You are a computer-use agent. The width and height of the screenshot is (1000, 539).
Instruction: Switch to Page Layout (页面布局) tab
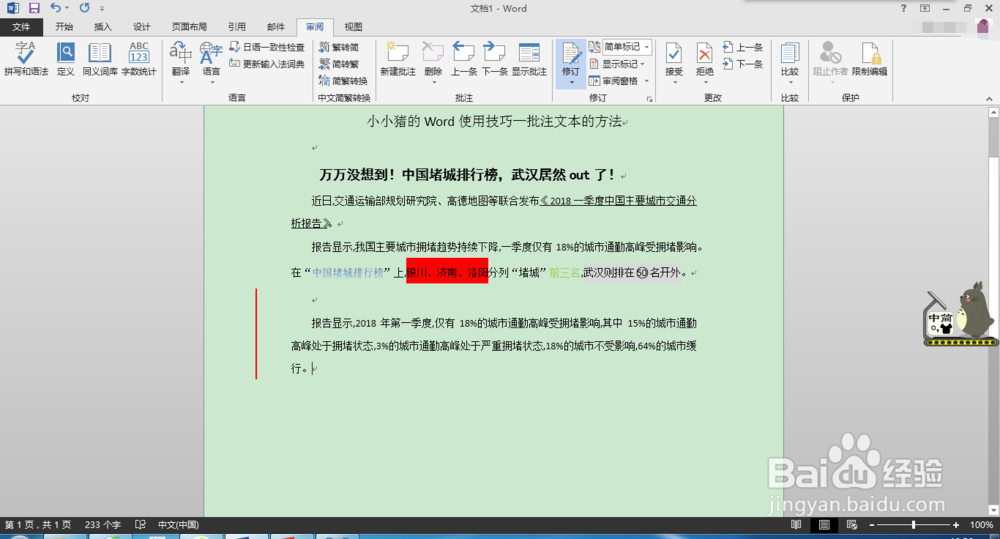point(189,27)
